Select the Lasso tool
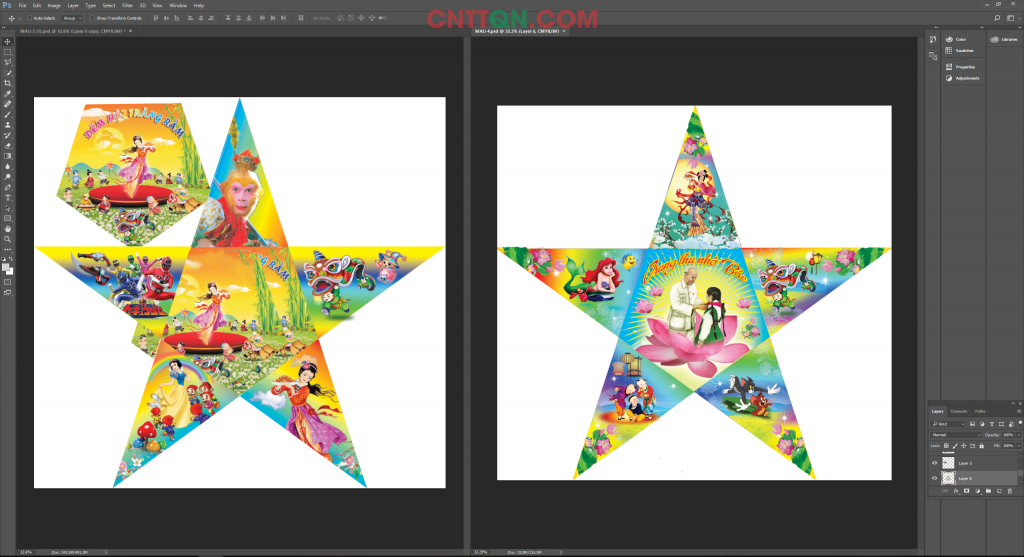 (8, 63)
